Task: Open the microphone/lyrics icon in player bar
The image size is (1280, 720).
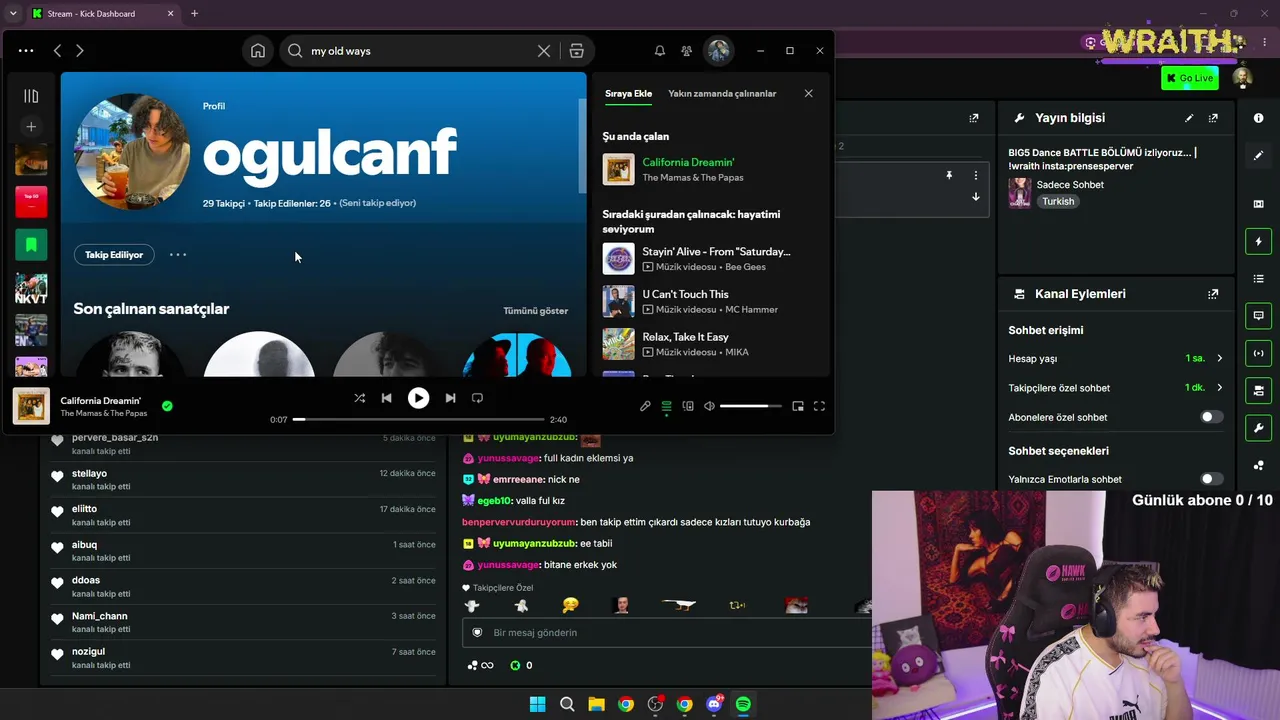Action: coord(645,406)
